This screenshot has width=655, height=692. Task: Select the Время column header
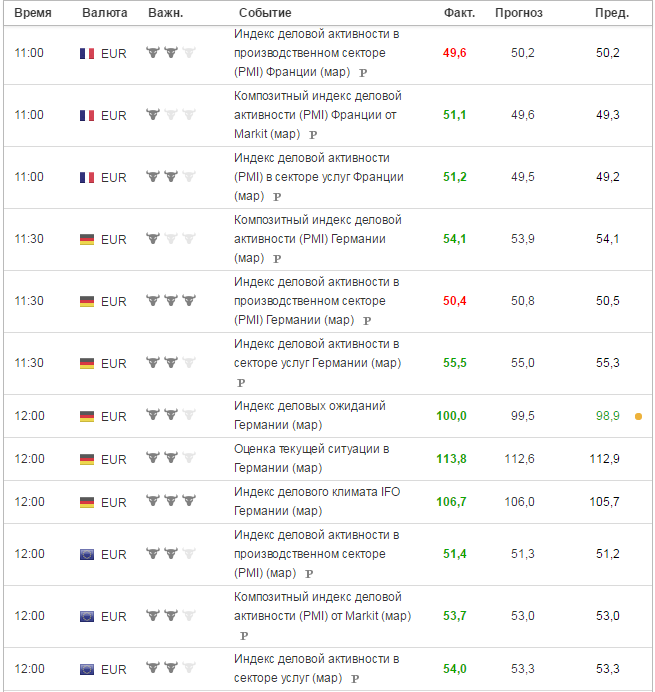33,13
